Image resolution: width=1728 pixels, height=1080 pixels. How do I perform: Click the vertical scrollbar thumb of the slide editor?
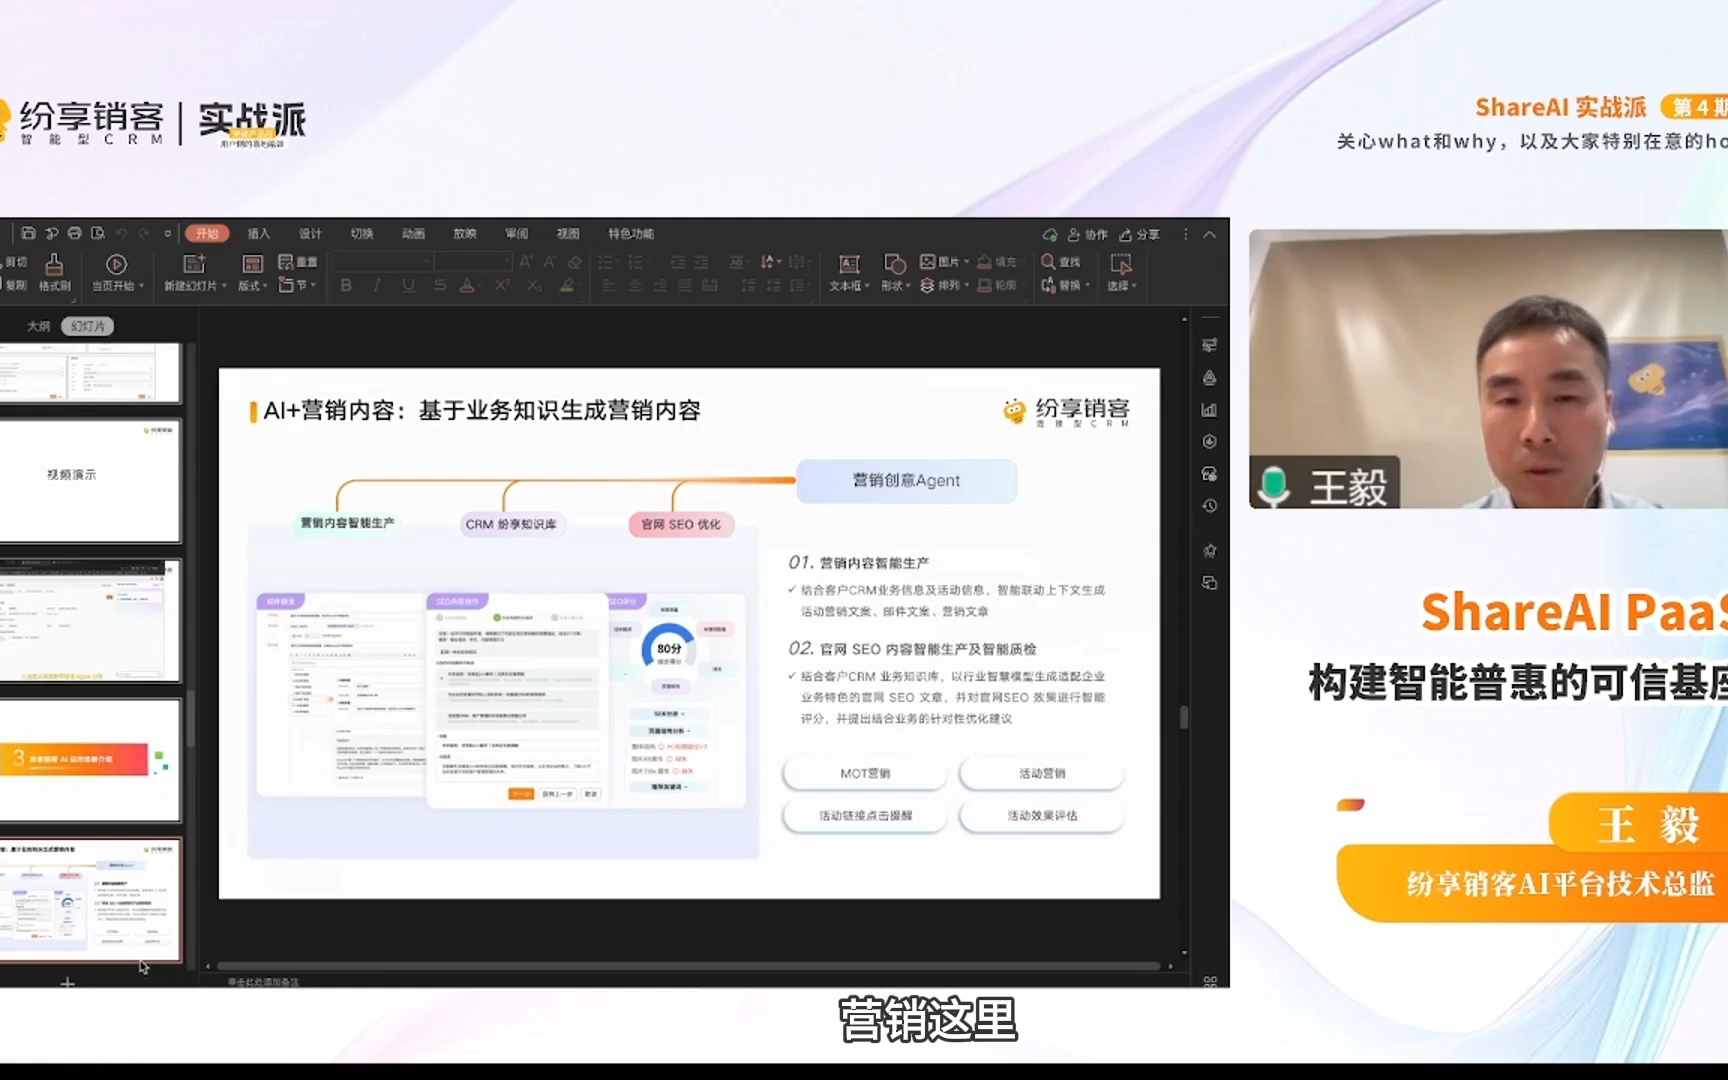tap(1184, 717)
